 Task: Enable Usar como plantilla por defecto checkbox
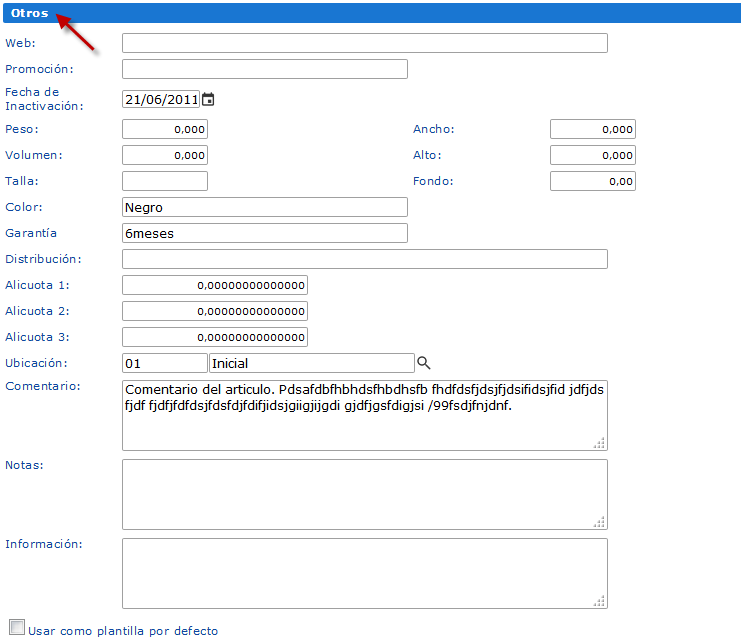click(x=17, y=627)
